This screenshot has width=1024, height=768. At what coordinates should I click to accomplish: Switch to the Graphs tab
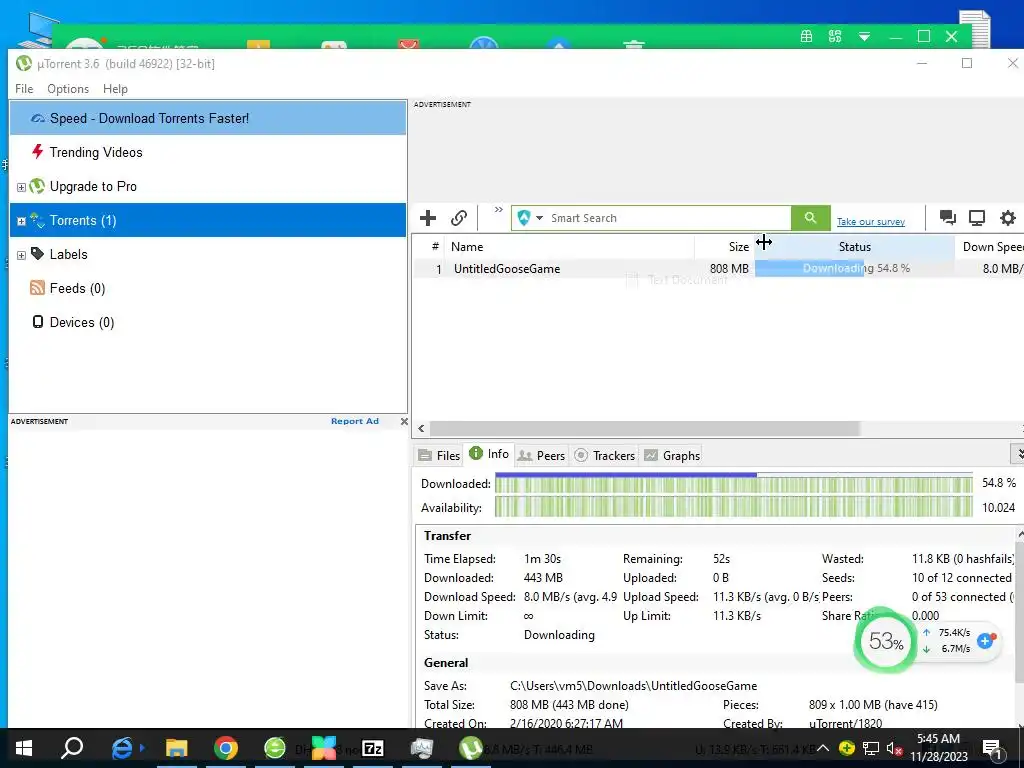click(672, 455)
